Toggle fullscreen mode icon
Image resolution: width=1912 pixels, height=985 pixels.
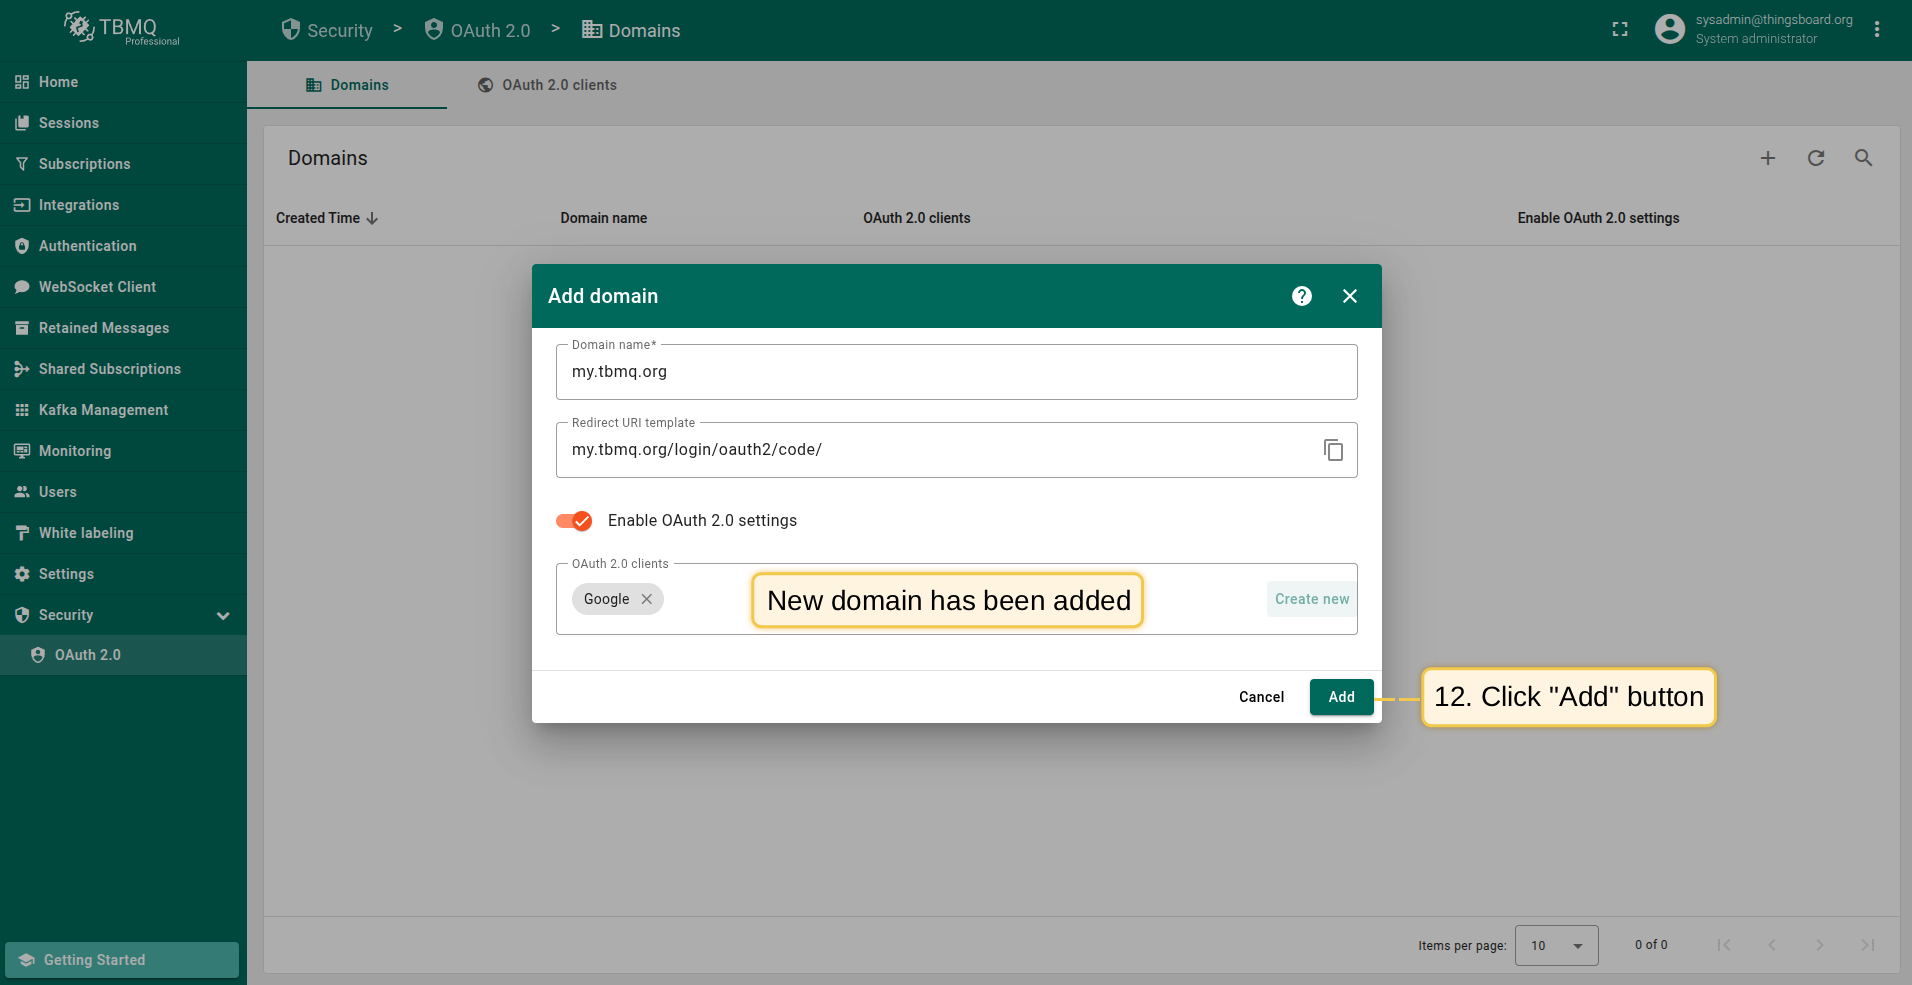pyautogui.click(x=1620, y=30)
